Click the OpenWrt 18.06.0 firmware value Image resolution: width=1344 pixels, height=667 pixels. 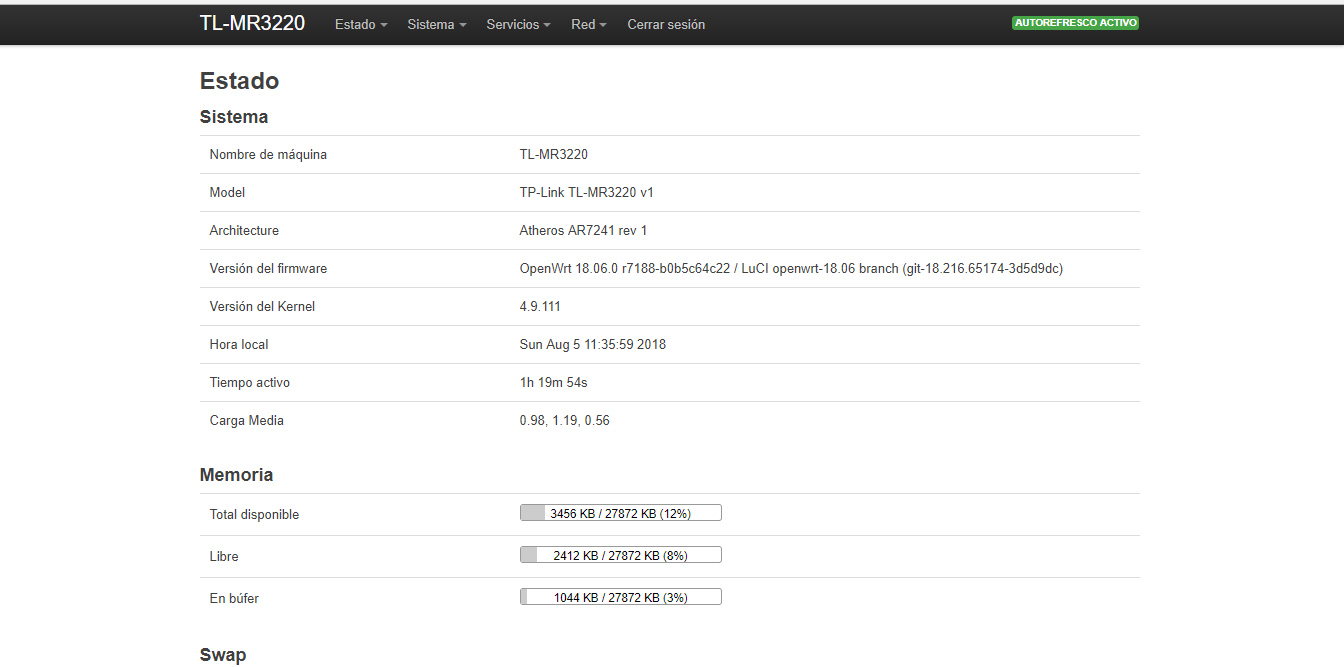coord(791,268)
